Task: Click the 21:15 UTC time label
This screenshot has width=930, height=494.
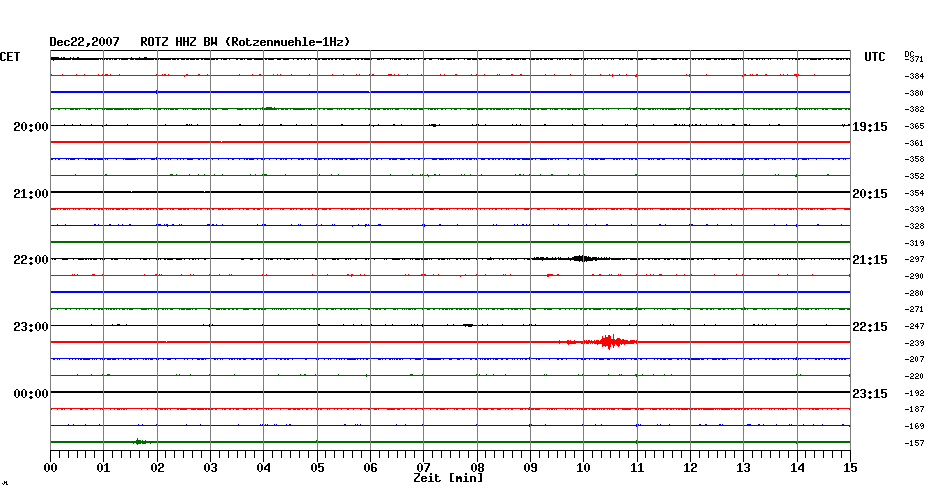Action: pyautogui.click(x=870, y=260)
